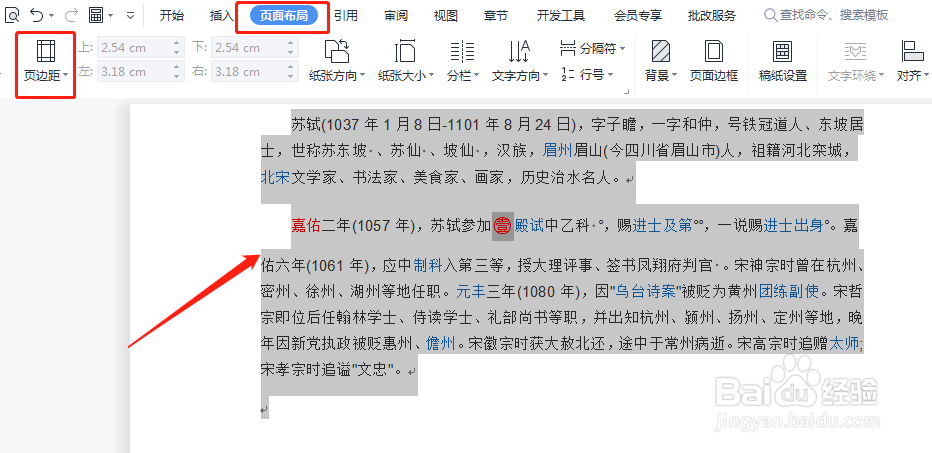Click the 制科 hyperlink

(428, 265)
